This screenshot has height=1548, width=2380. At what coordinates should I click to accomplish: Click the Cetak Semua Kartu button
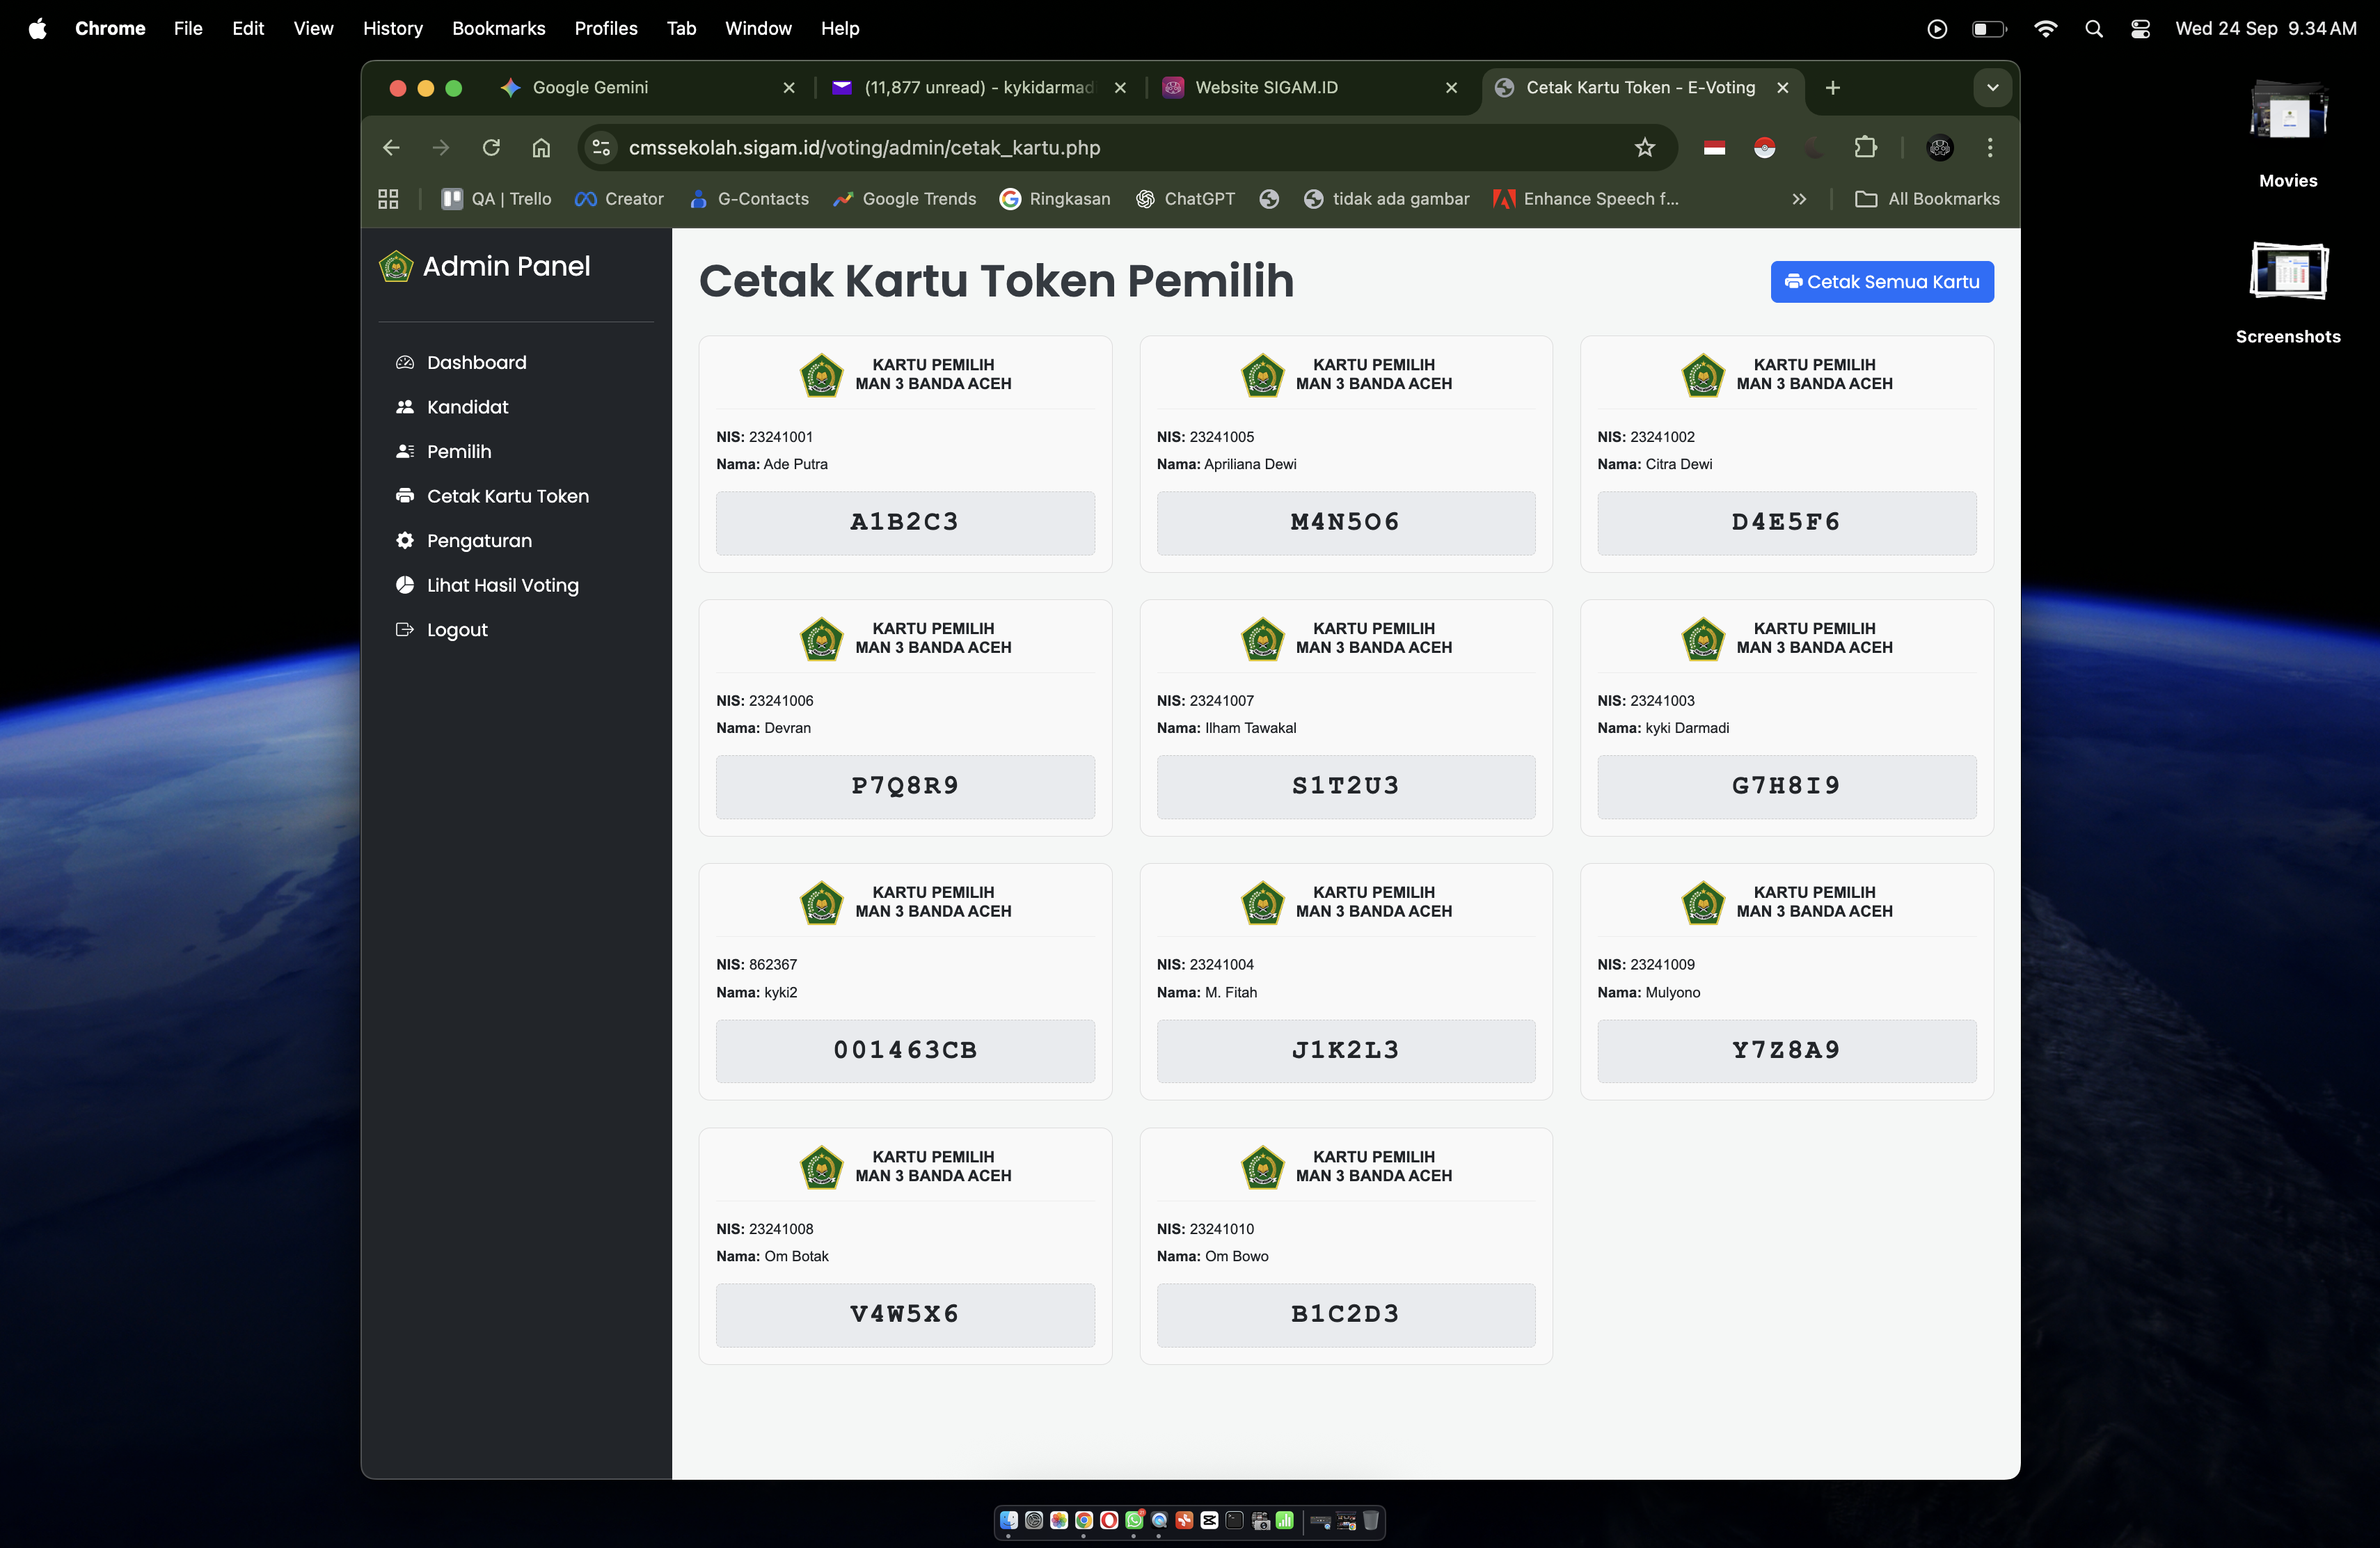1881,282
